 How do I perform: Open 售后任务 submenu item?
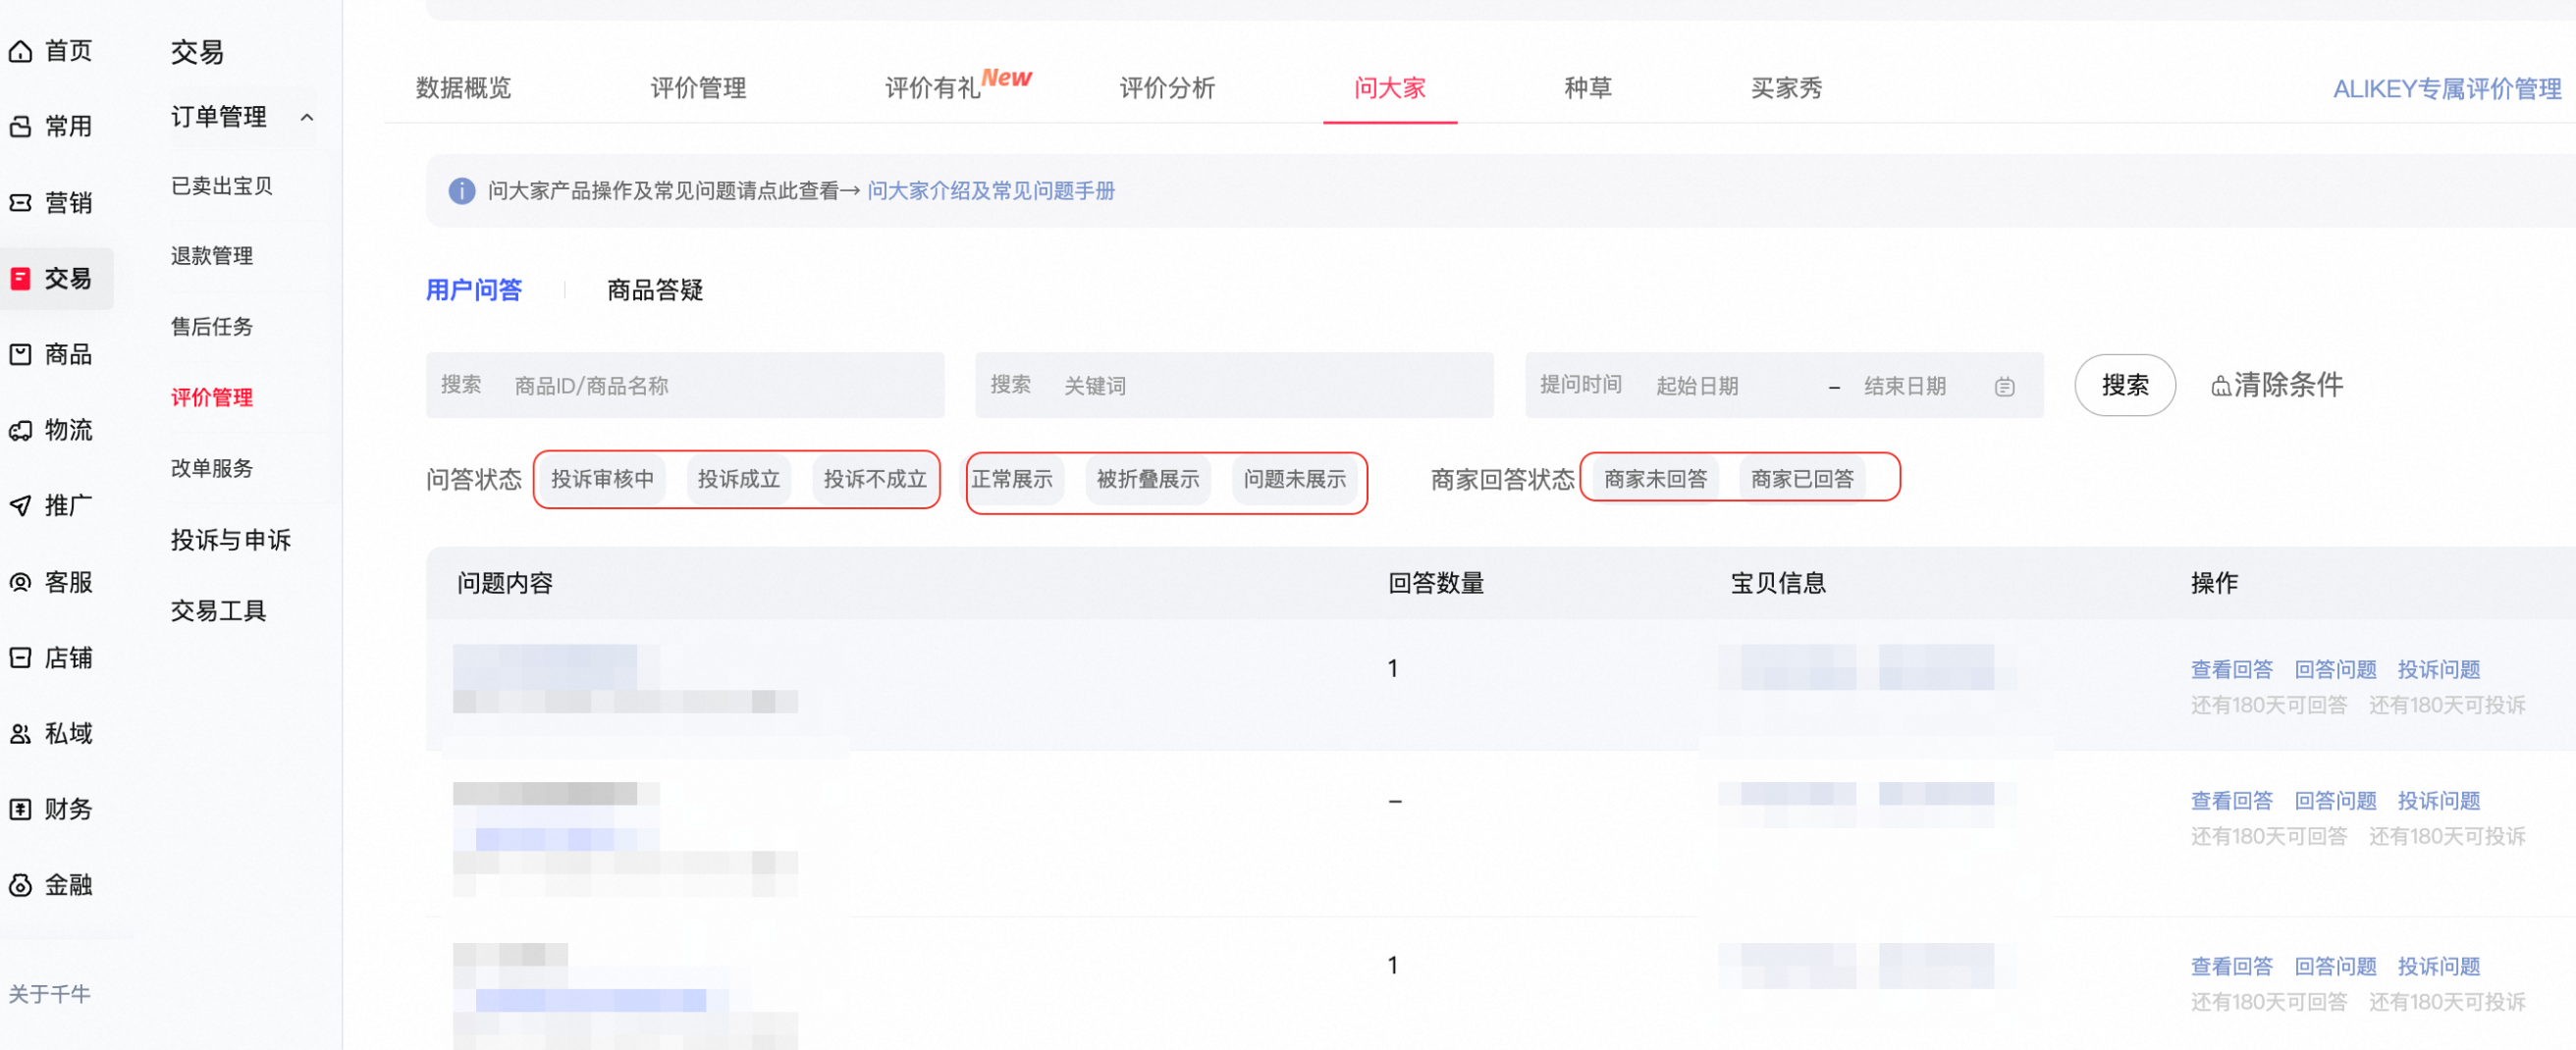[x=212, y=326]
